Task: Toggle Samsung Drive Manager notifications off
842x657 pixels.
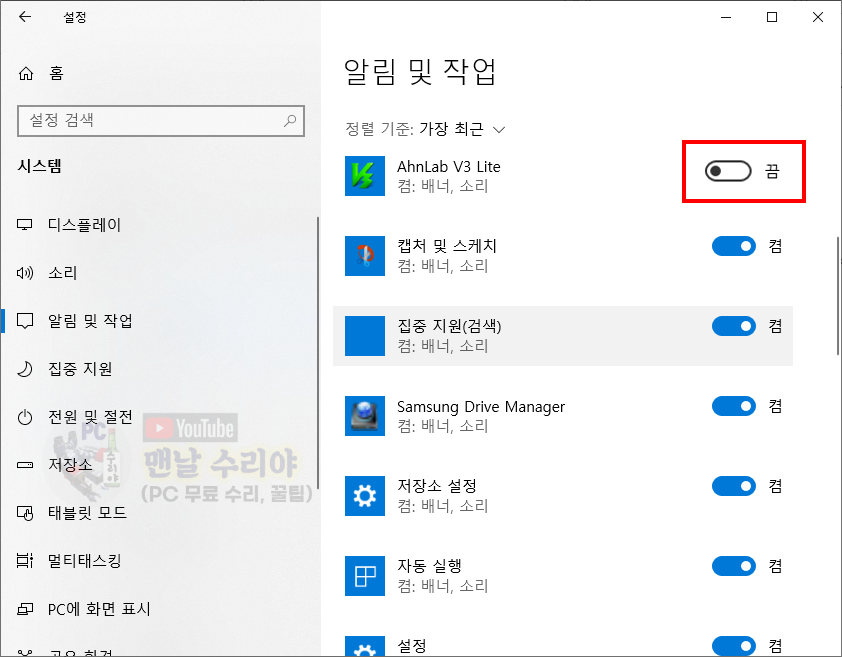Action: [x=734, y=406]
